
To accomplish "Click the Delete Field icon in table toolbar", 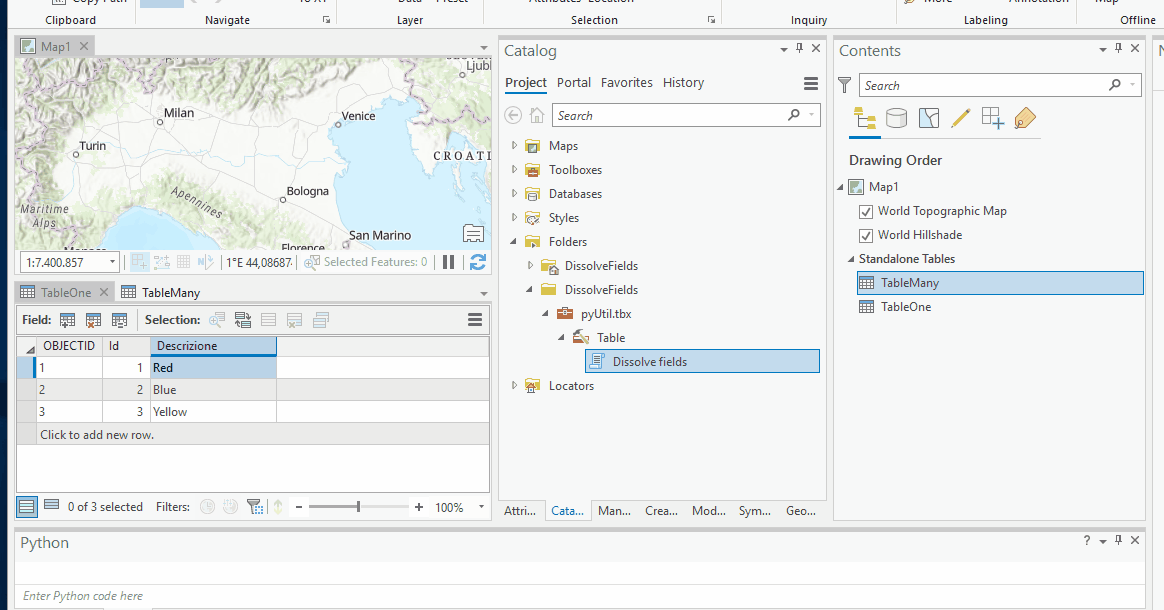I will (94, 321).
